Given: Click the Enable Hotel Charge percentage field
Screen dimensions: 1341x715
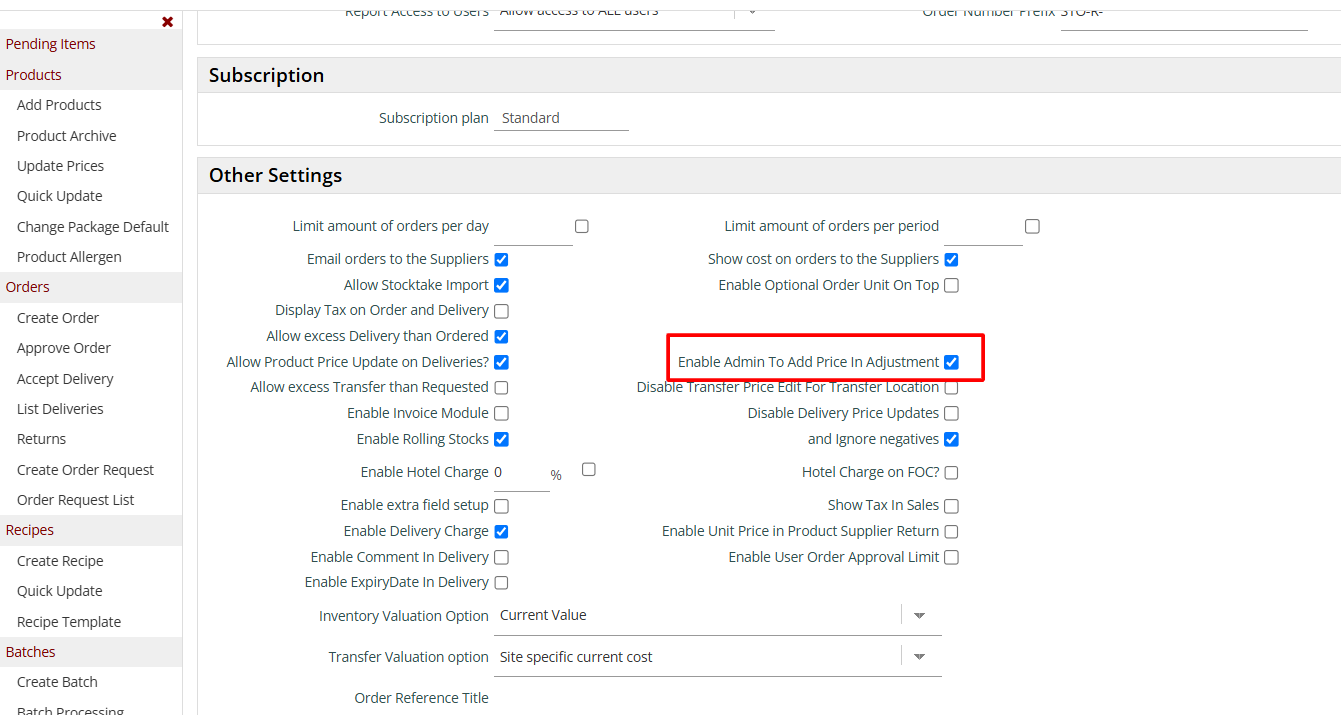Looking at the screenshot, I should point(520,473).
